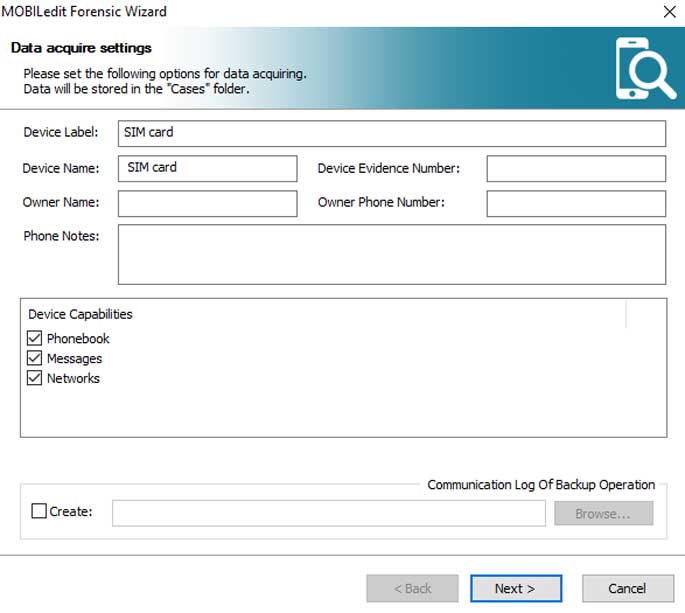
Task: Click the phone magnifier logo icon
Action: [x=645, y=68]
